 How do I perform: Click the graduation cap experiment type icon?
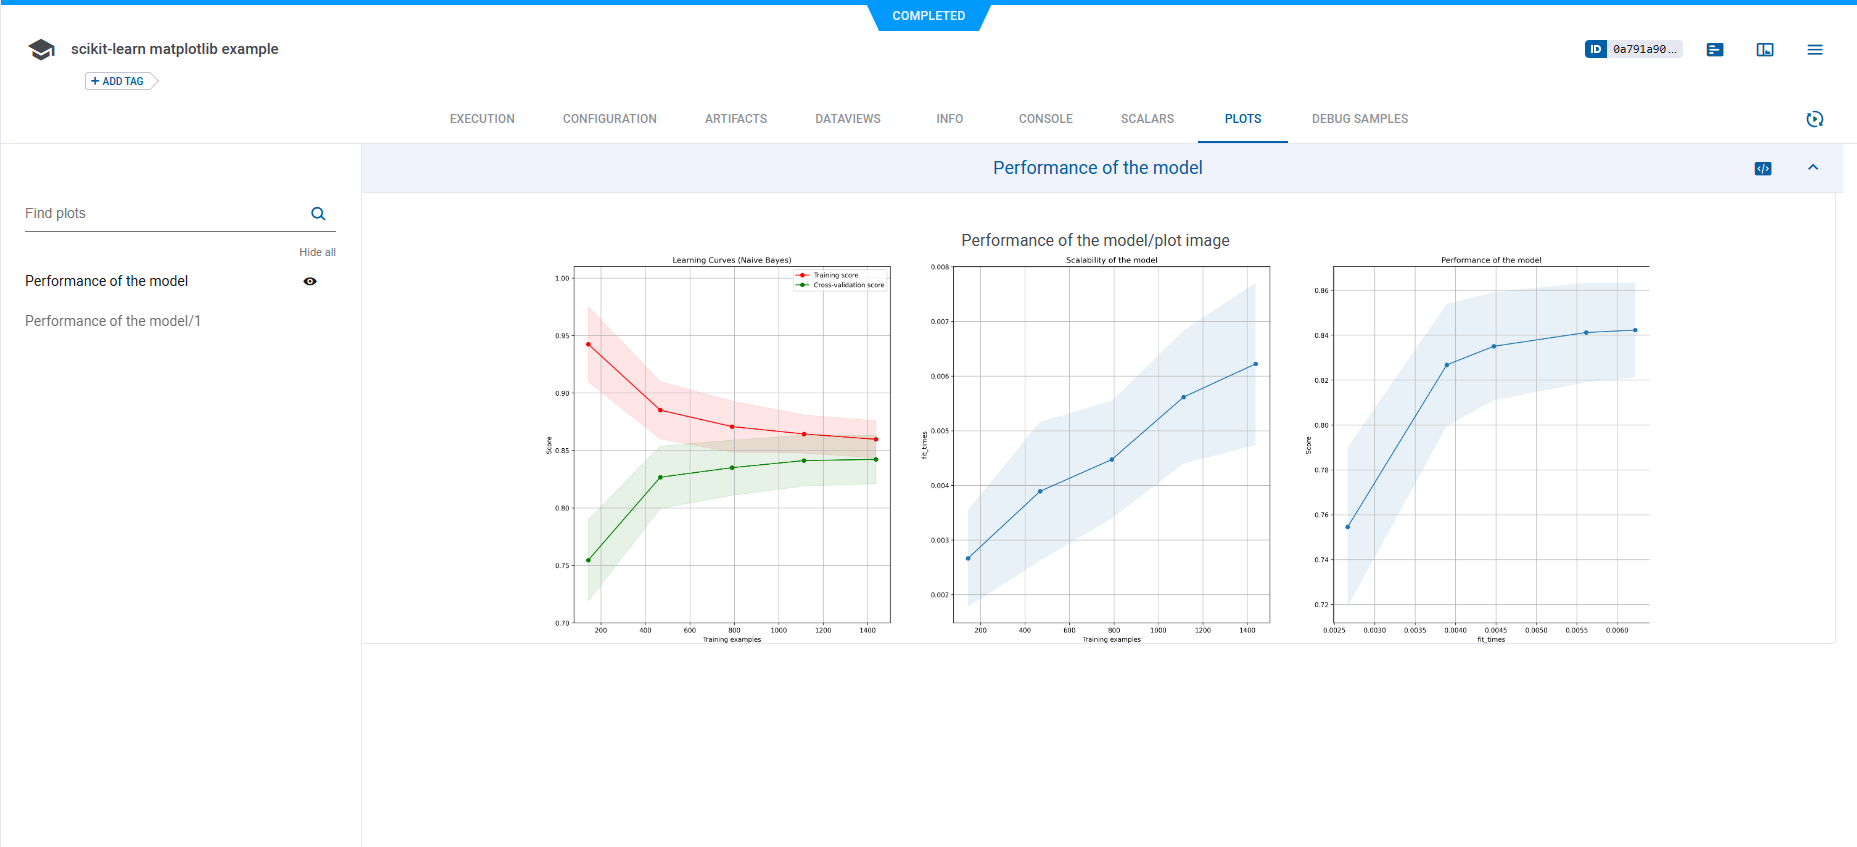(41, 49)
